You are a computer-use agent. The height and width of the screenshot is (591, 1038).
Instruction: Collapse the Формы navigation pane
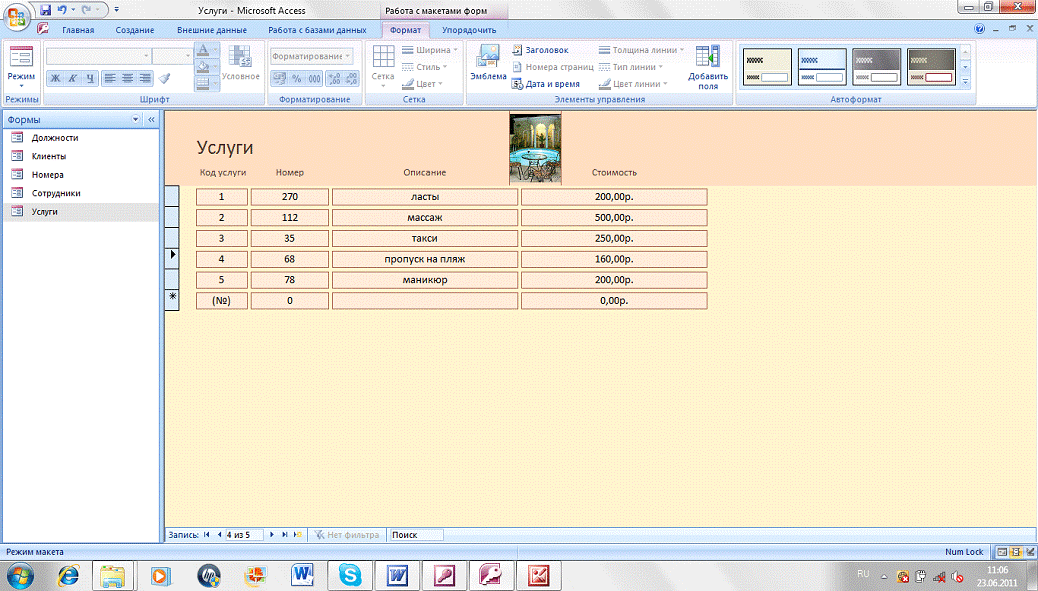click(x=151, y=119)
